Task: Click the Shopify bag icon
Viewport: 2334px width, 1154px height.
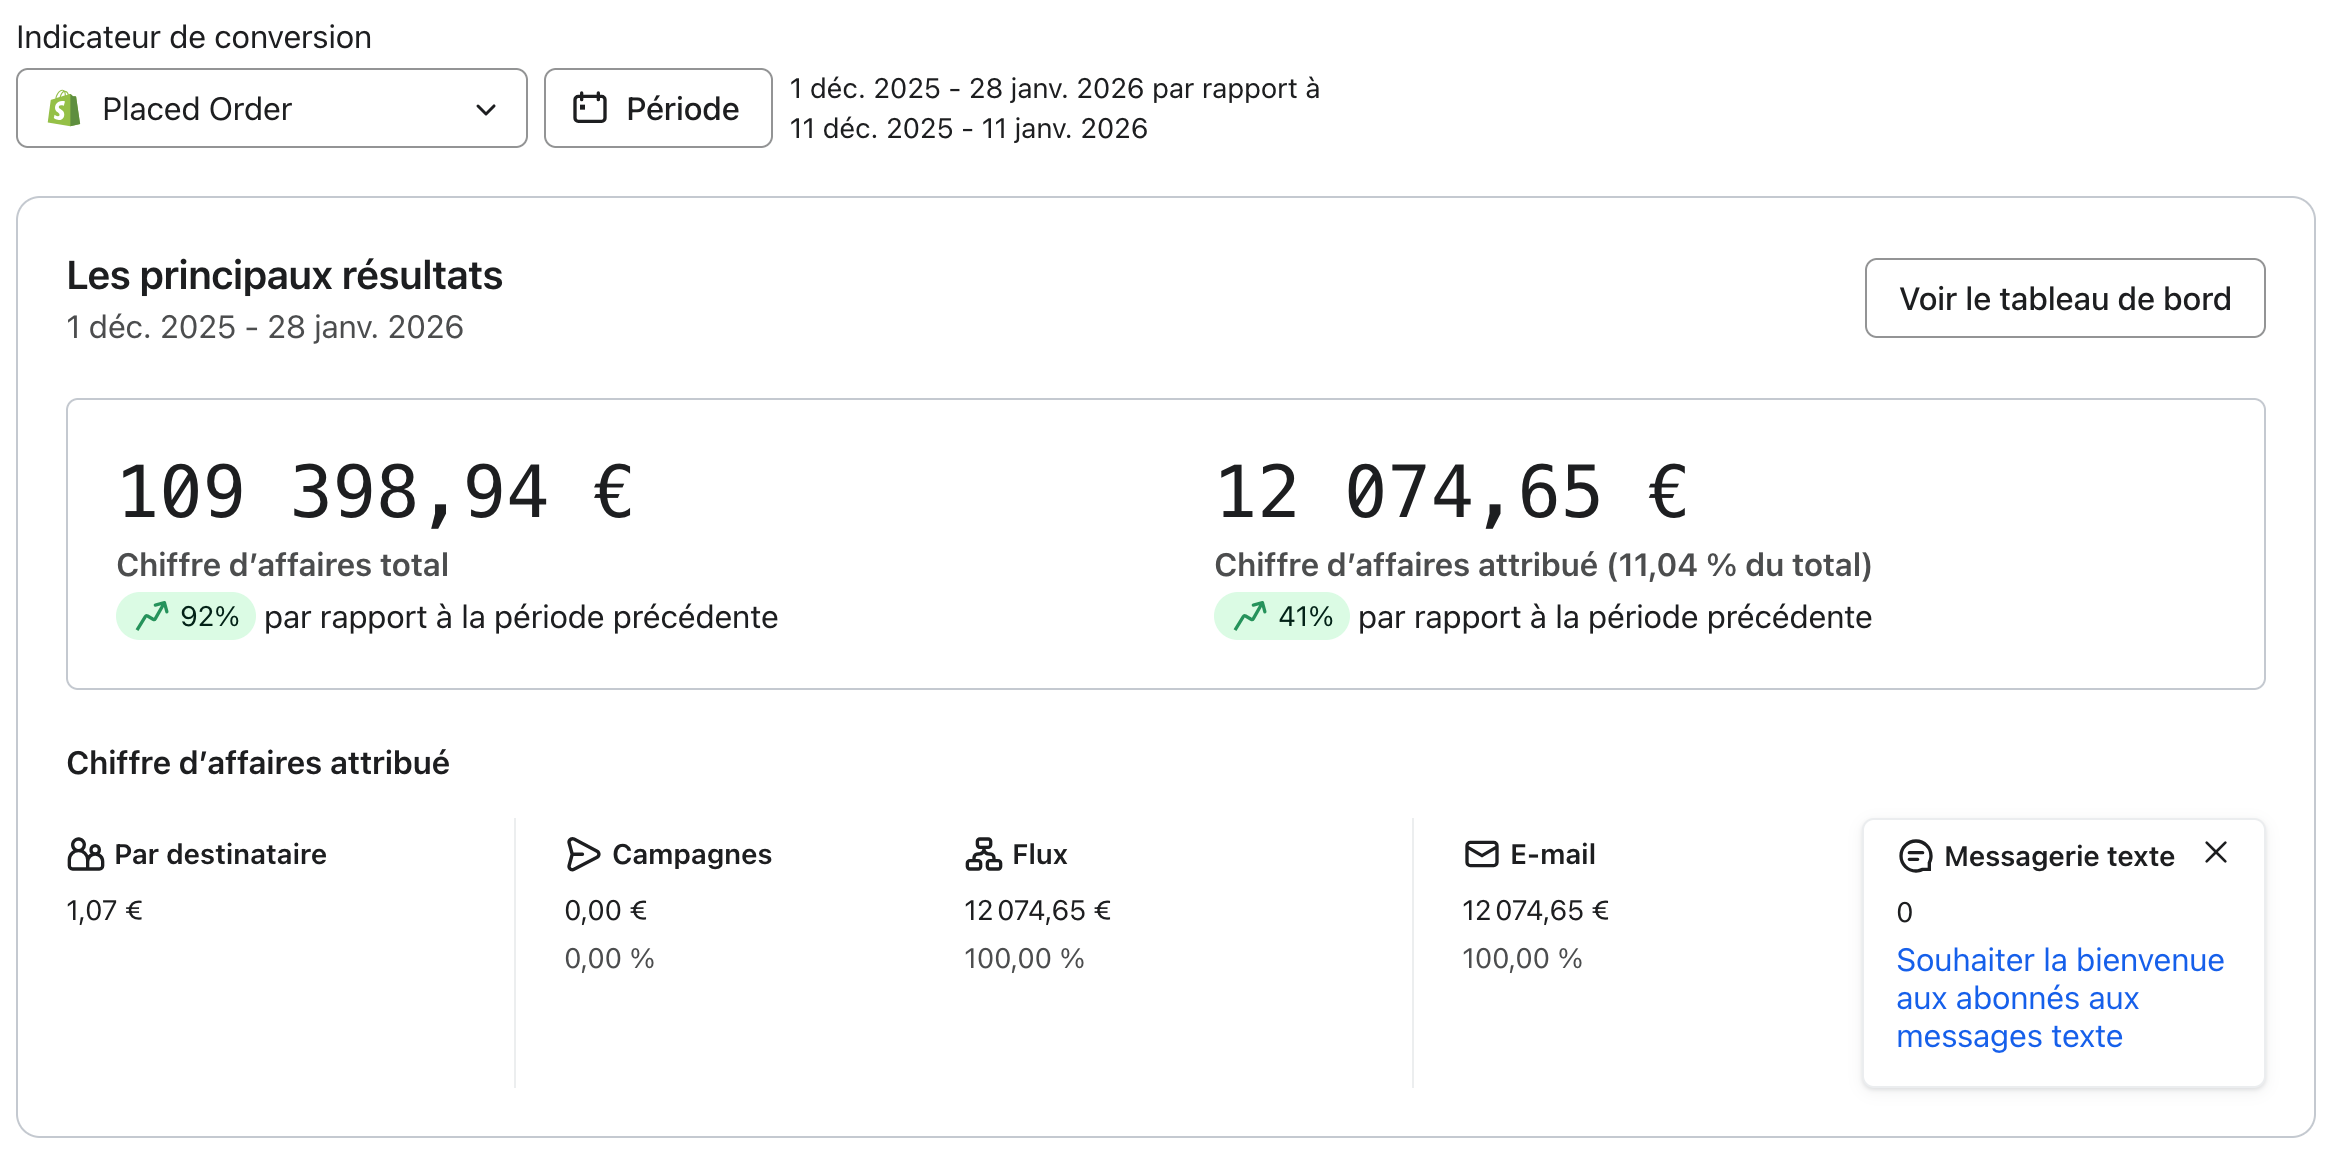Action: coord(64,108)
